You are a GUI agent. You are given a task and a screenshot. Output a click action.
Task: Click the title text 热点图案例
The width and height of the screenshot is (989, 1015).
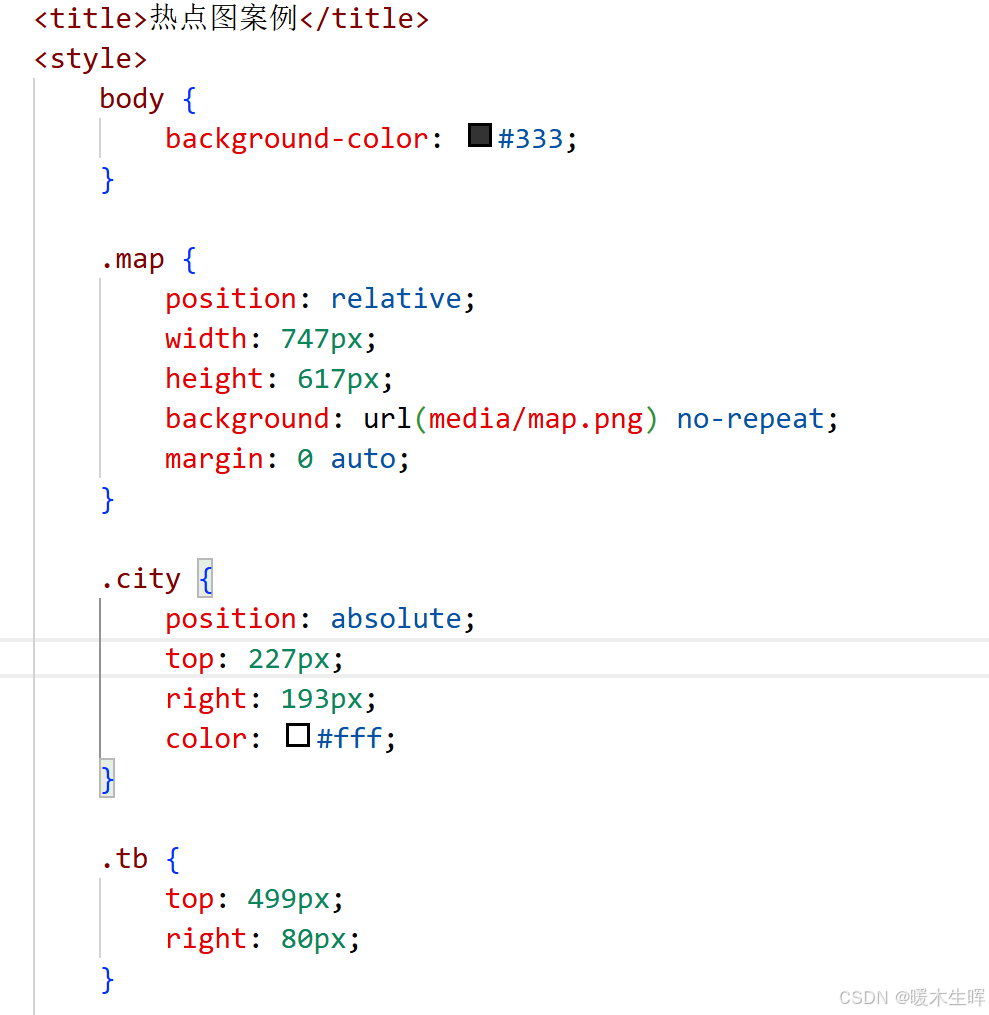coord(223,18)
